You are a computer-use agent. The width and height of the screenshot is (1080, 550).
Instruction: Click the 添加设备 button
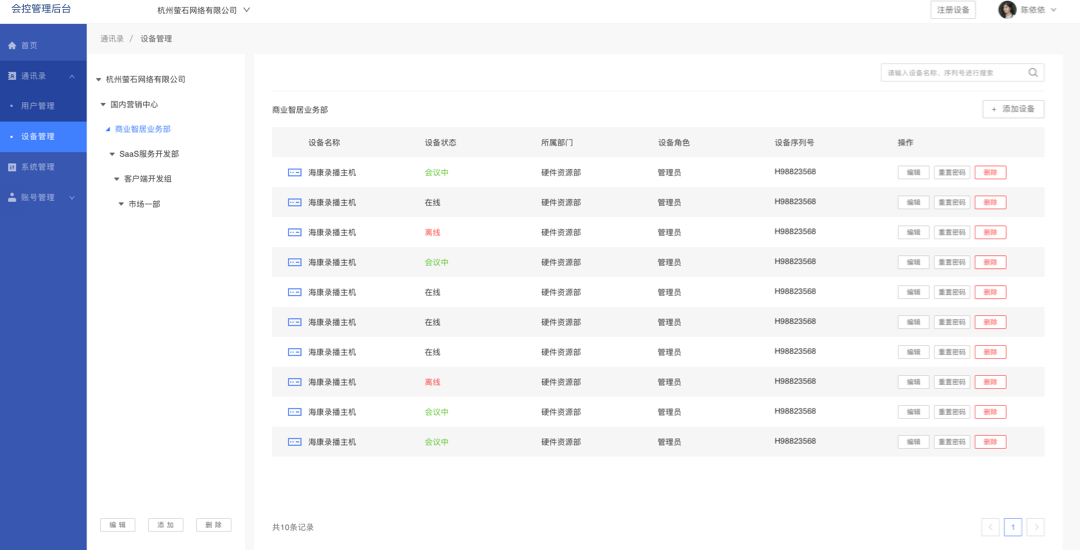(x=1013, y=109)
